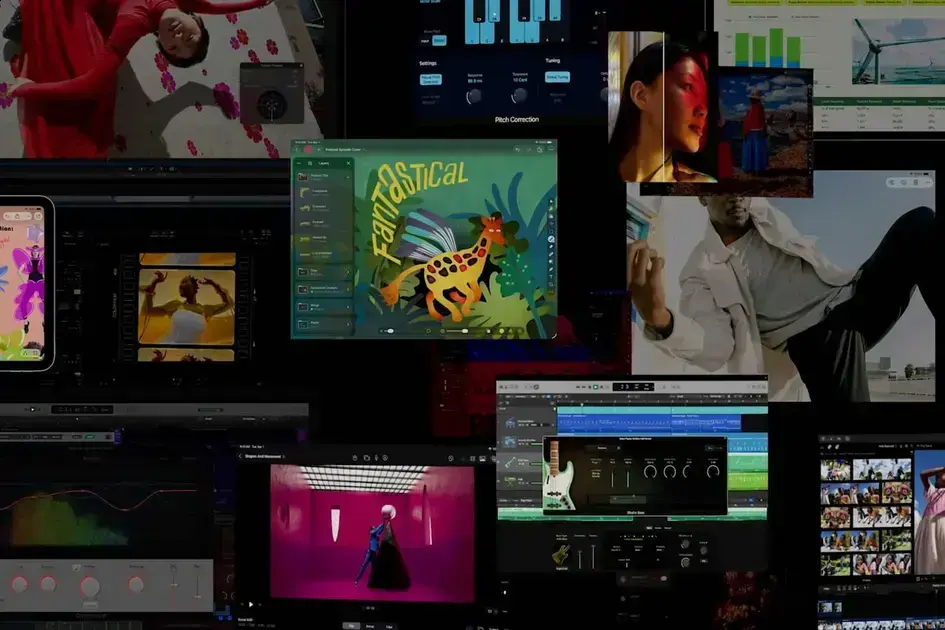Click the highlighted button under Settings
This screenshot has height=630, width=945.
coord(430,80)
